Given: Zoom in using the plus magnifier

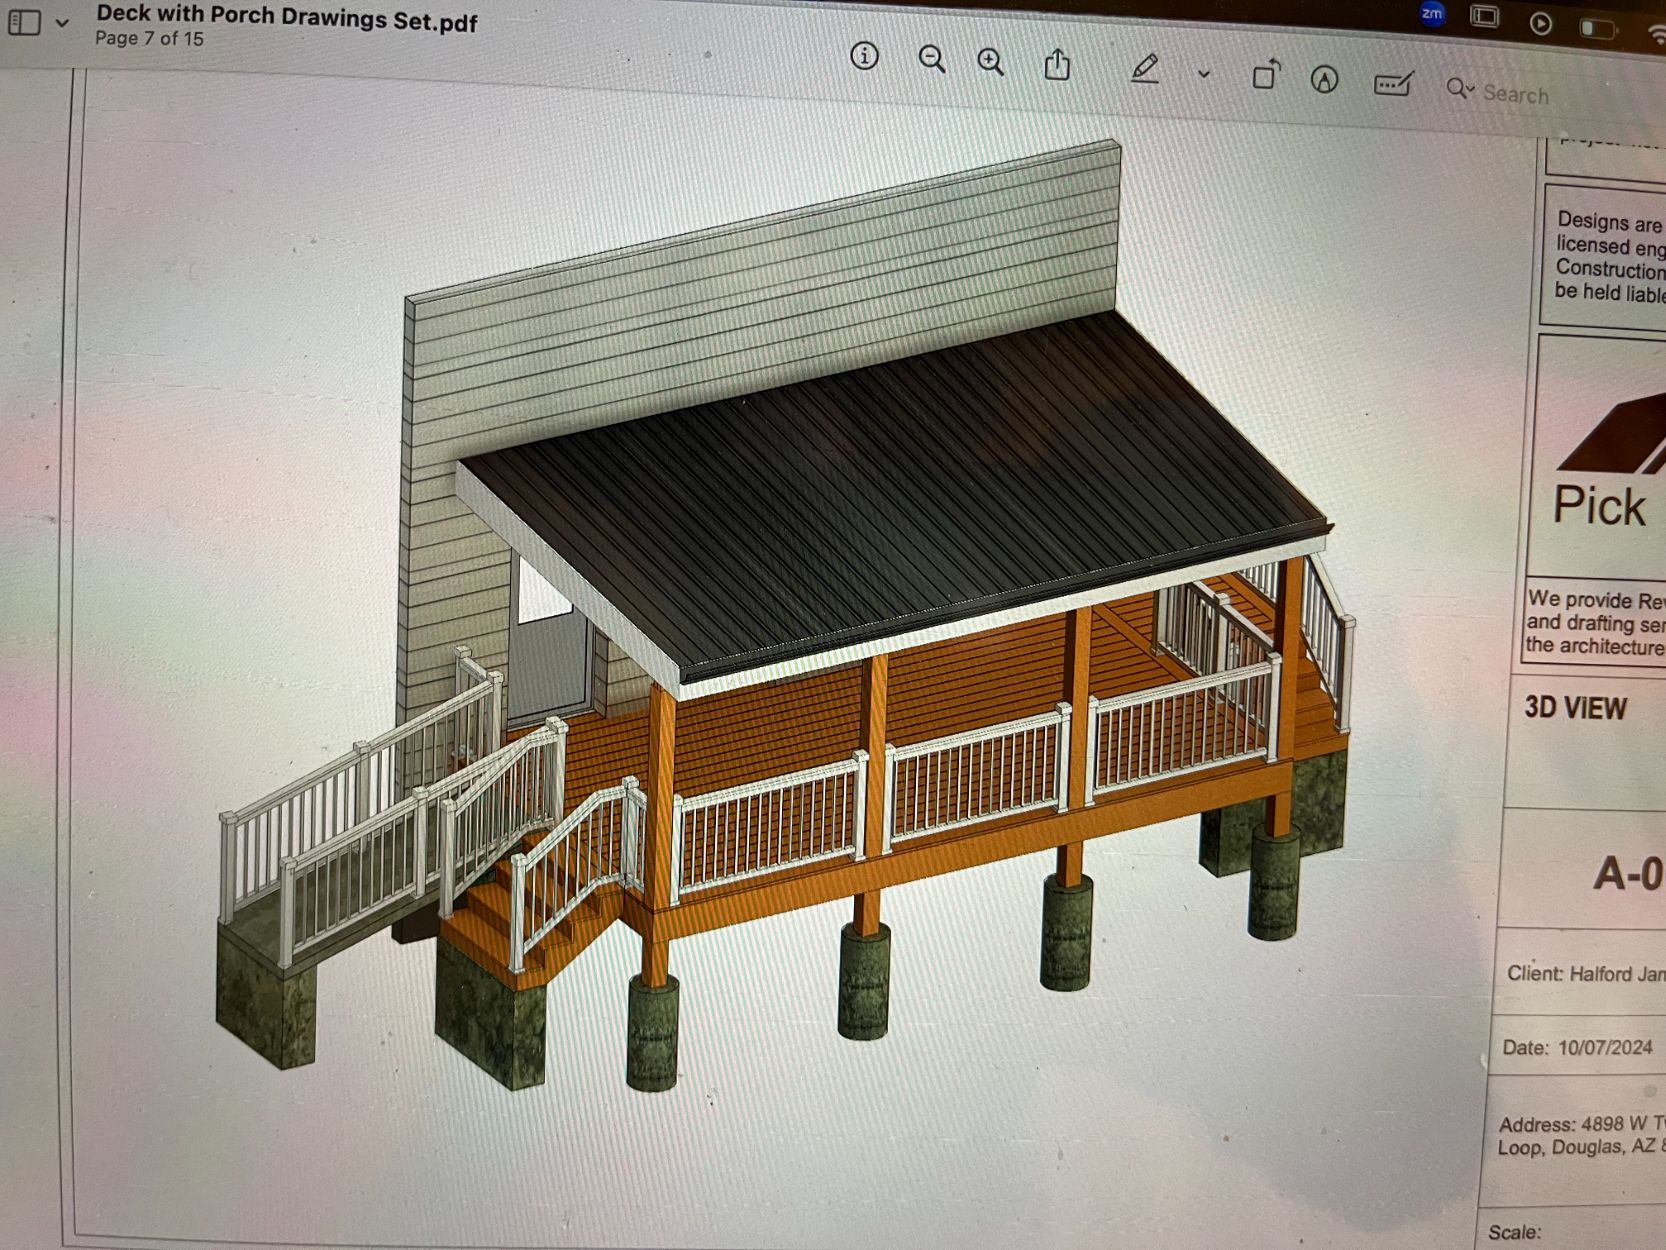Looking at the screenshot, I should tap(991, 62).
